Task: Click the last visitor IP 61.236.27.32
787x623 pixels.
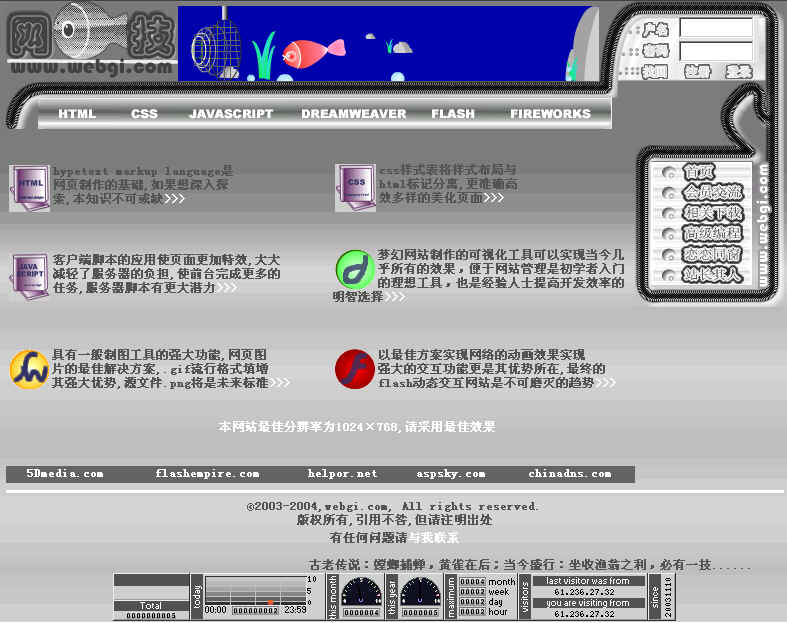Action: (584, 592)
